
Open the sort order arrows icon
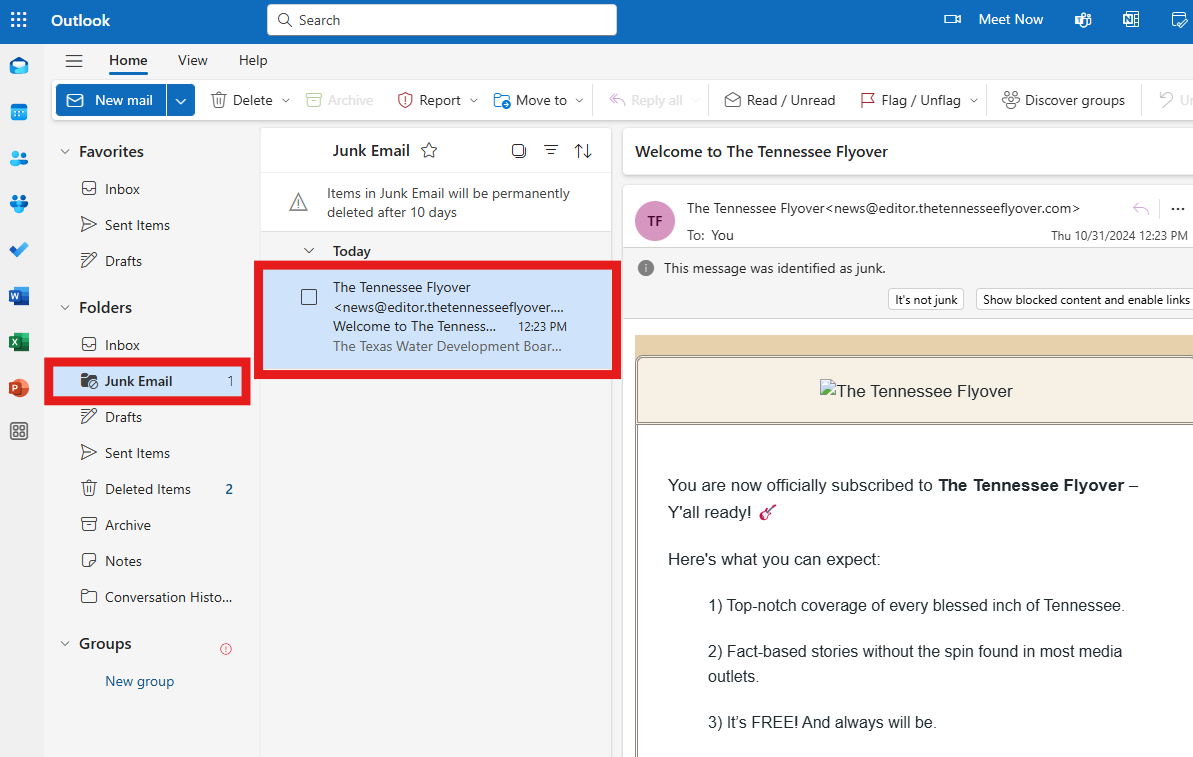(583, 151)
